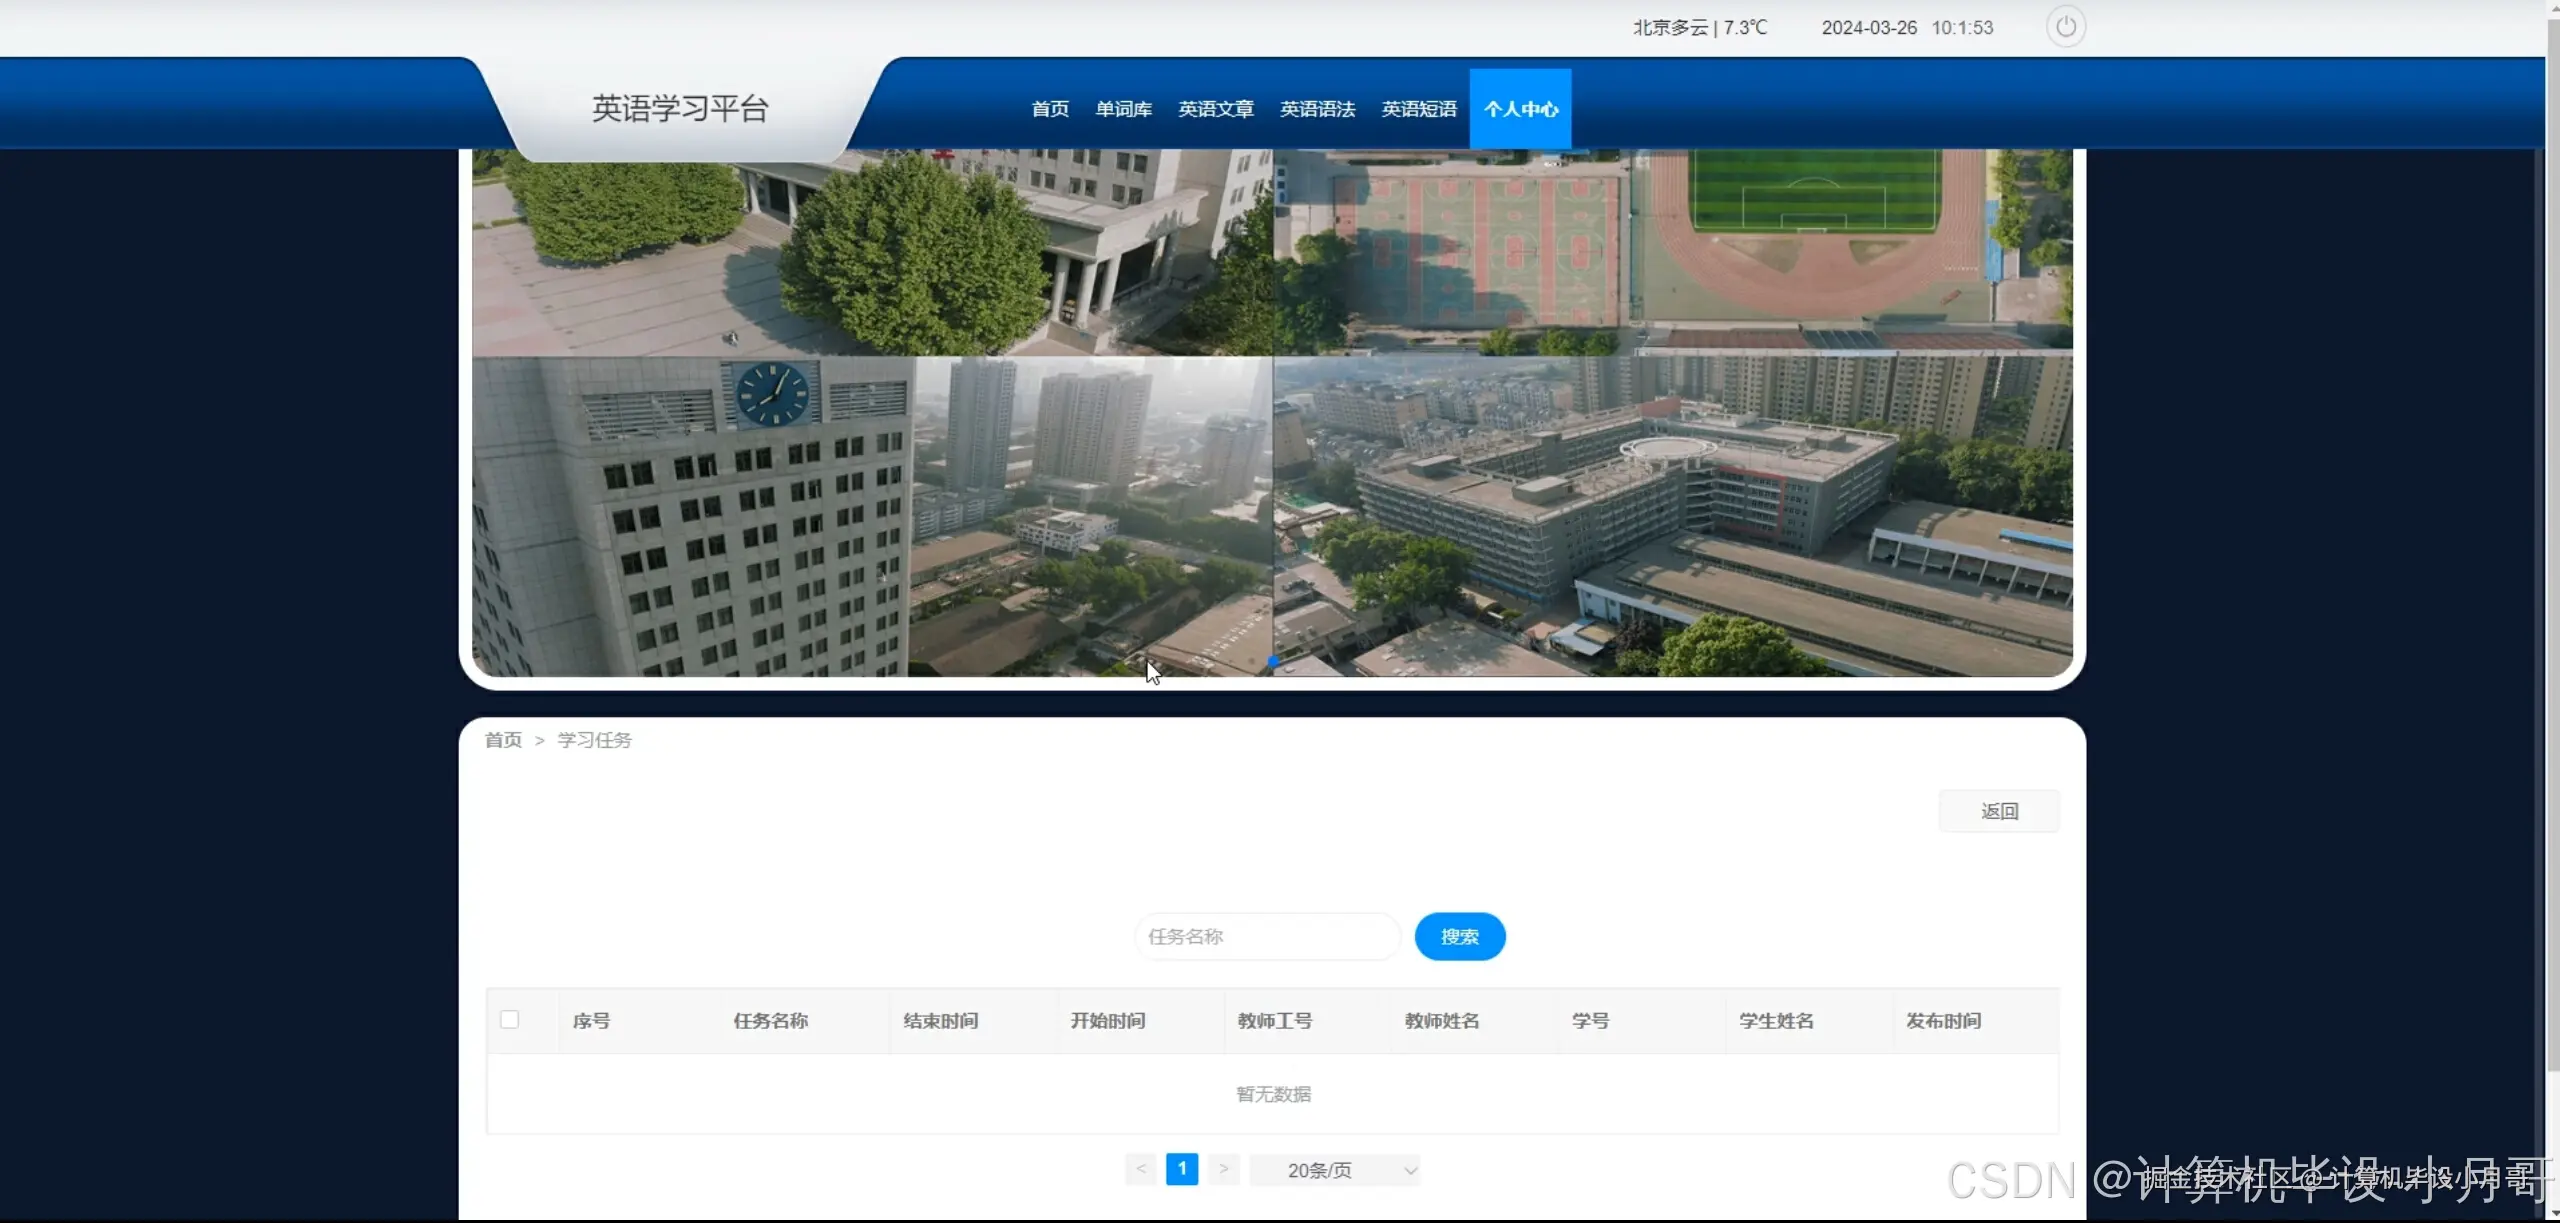Open the 英语文章 menu item

(1215, 109)
